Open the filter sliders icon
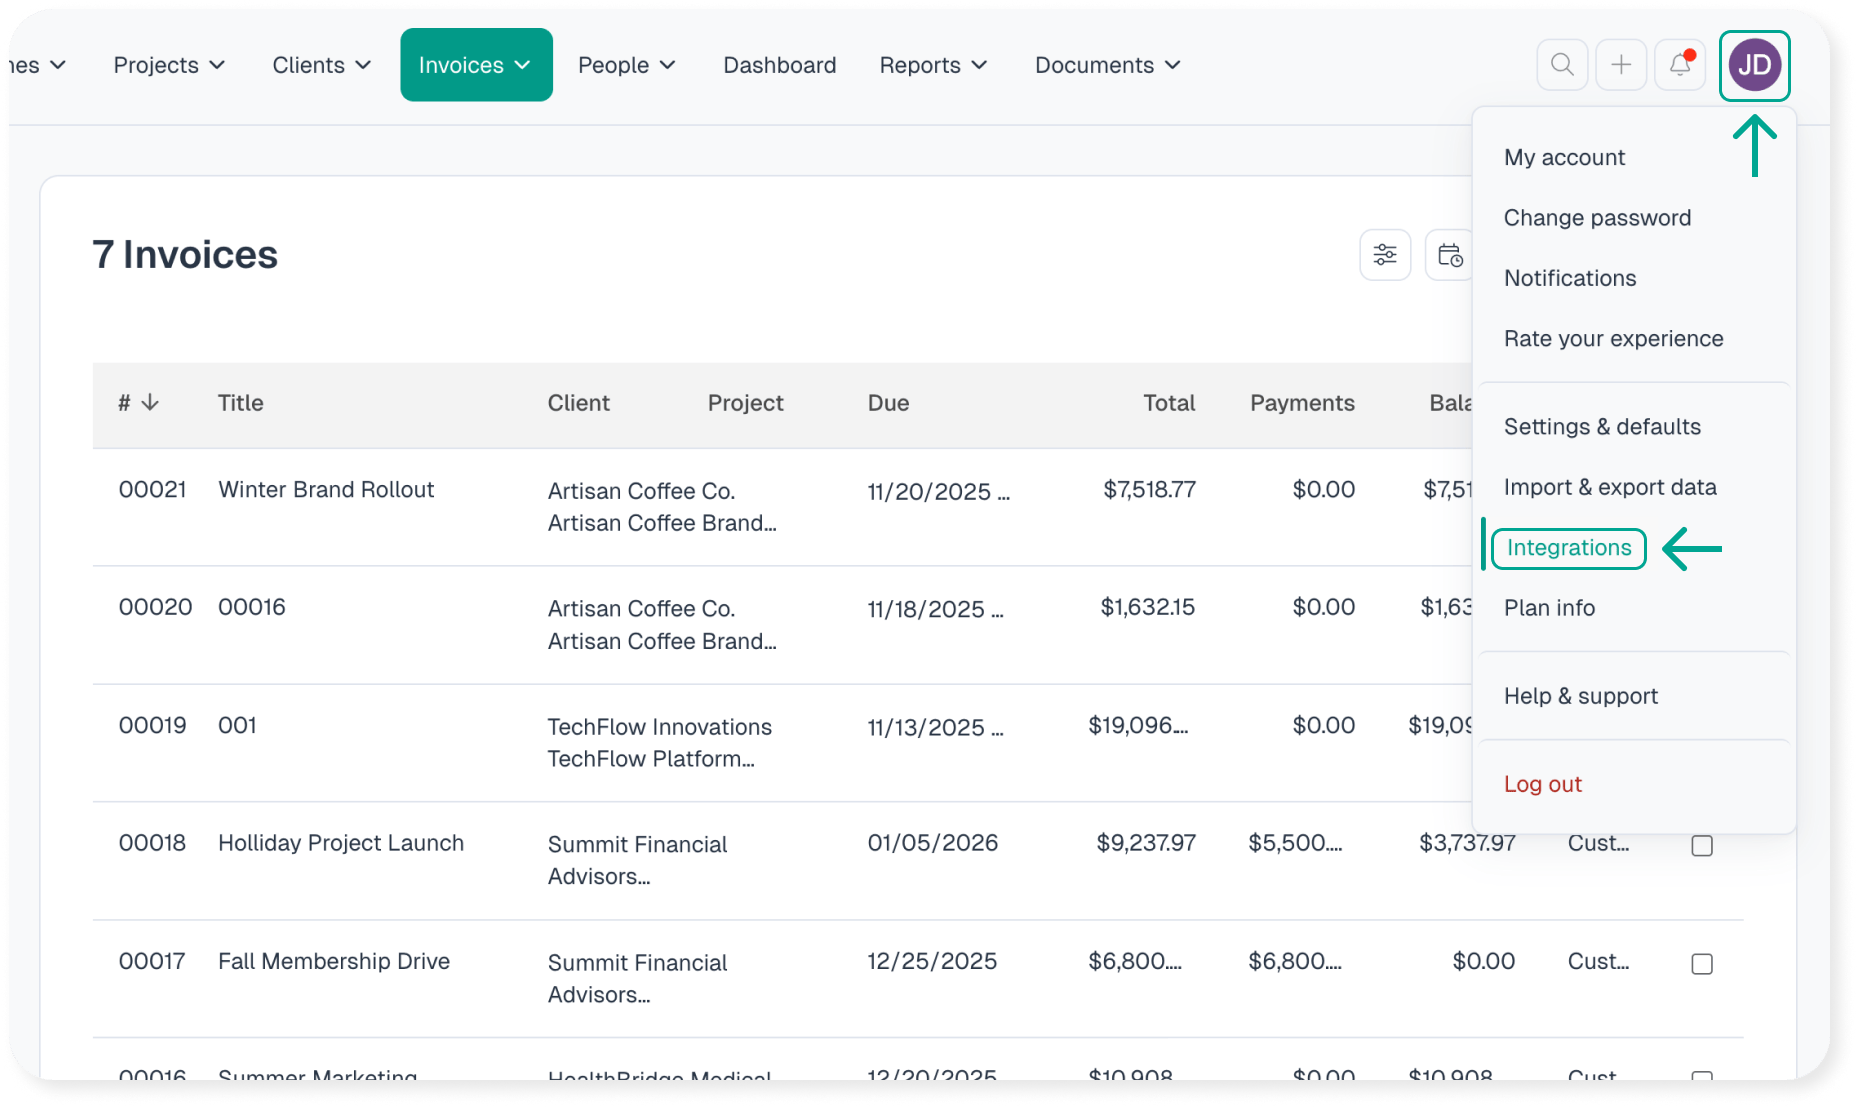The height and width of the screenshot is (1107, 1857). coord(1385,255)
